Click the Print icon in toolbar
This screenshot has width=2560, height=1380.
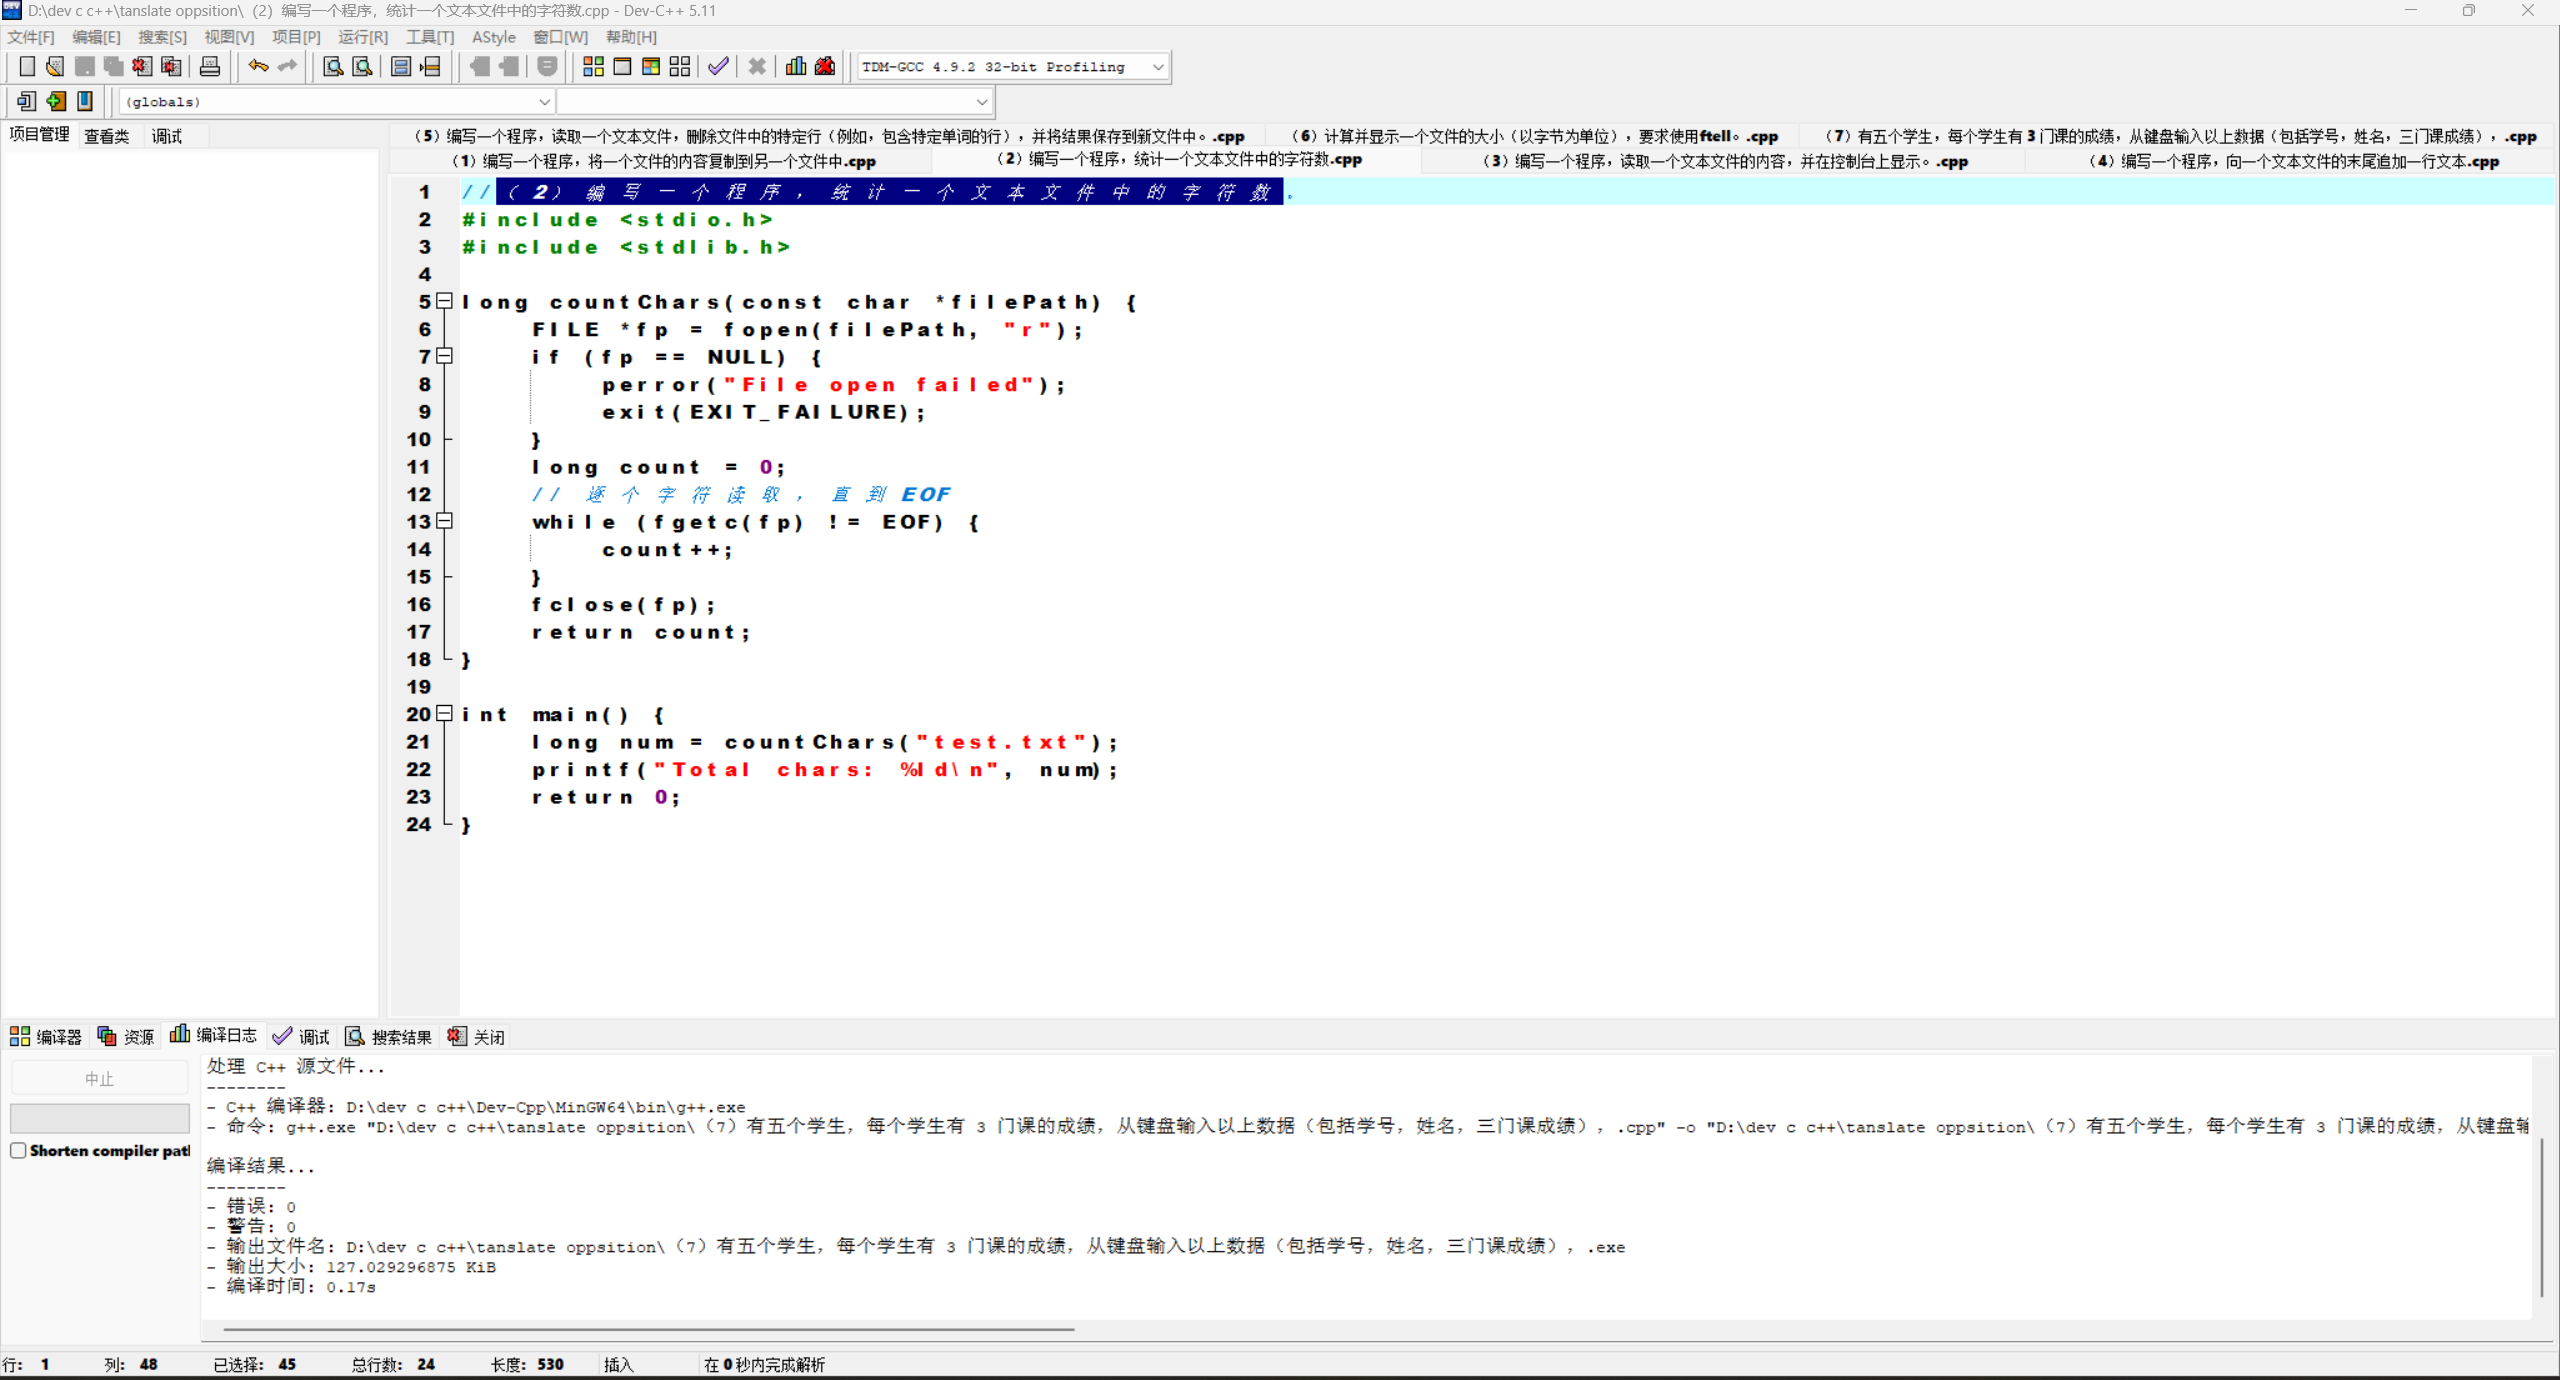click(x=209, y=67)
